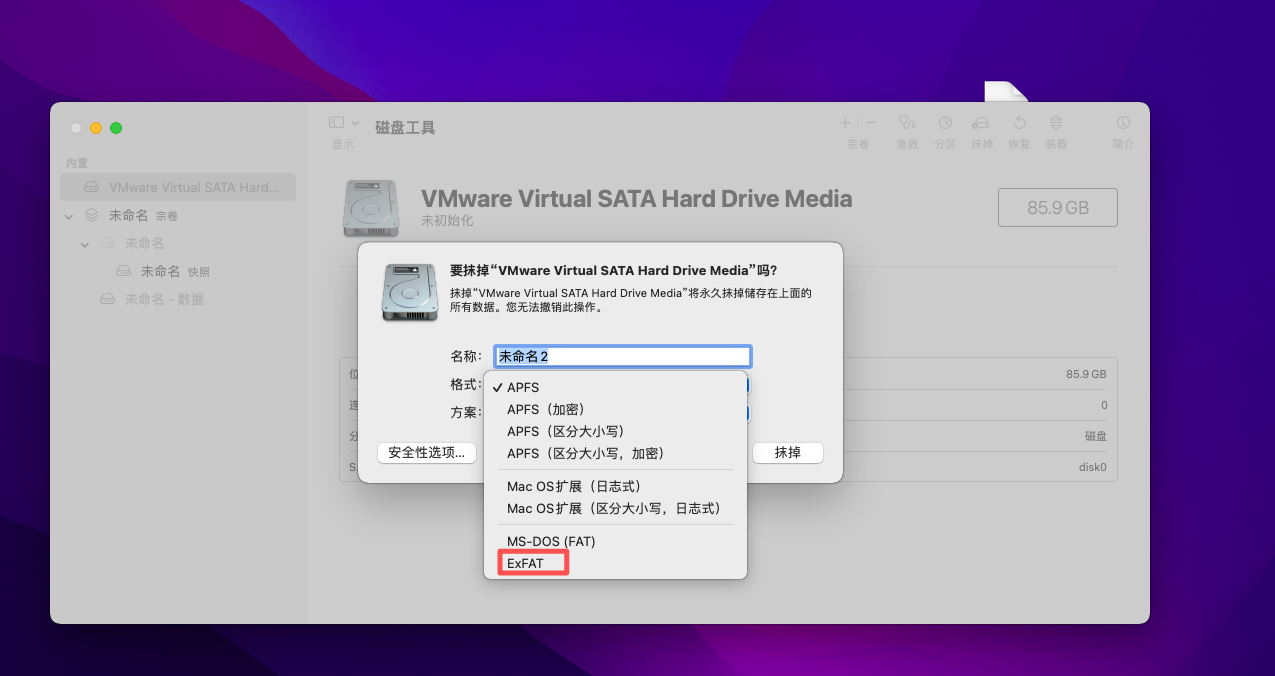Screen dimensions: 1275x676
Task: Click the 85.9 GB capacity badge
Action: [x=1058, y=207]
